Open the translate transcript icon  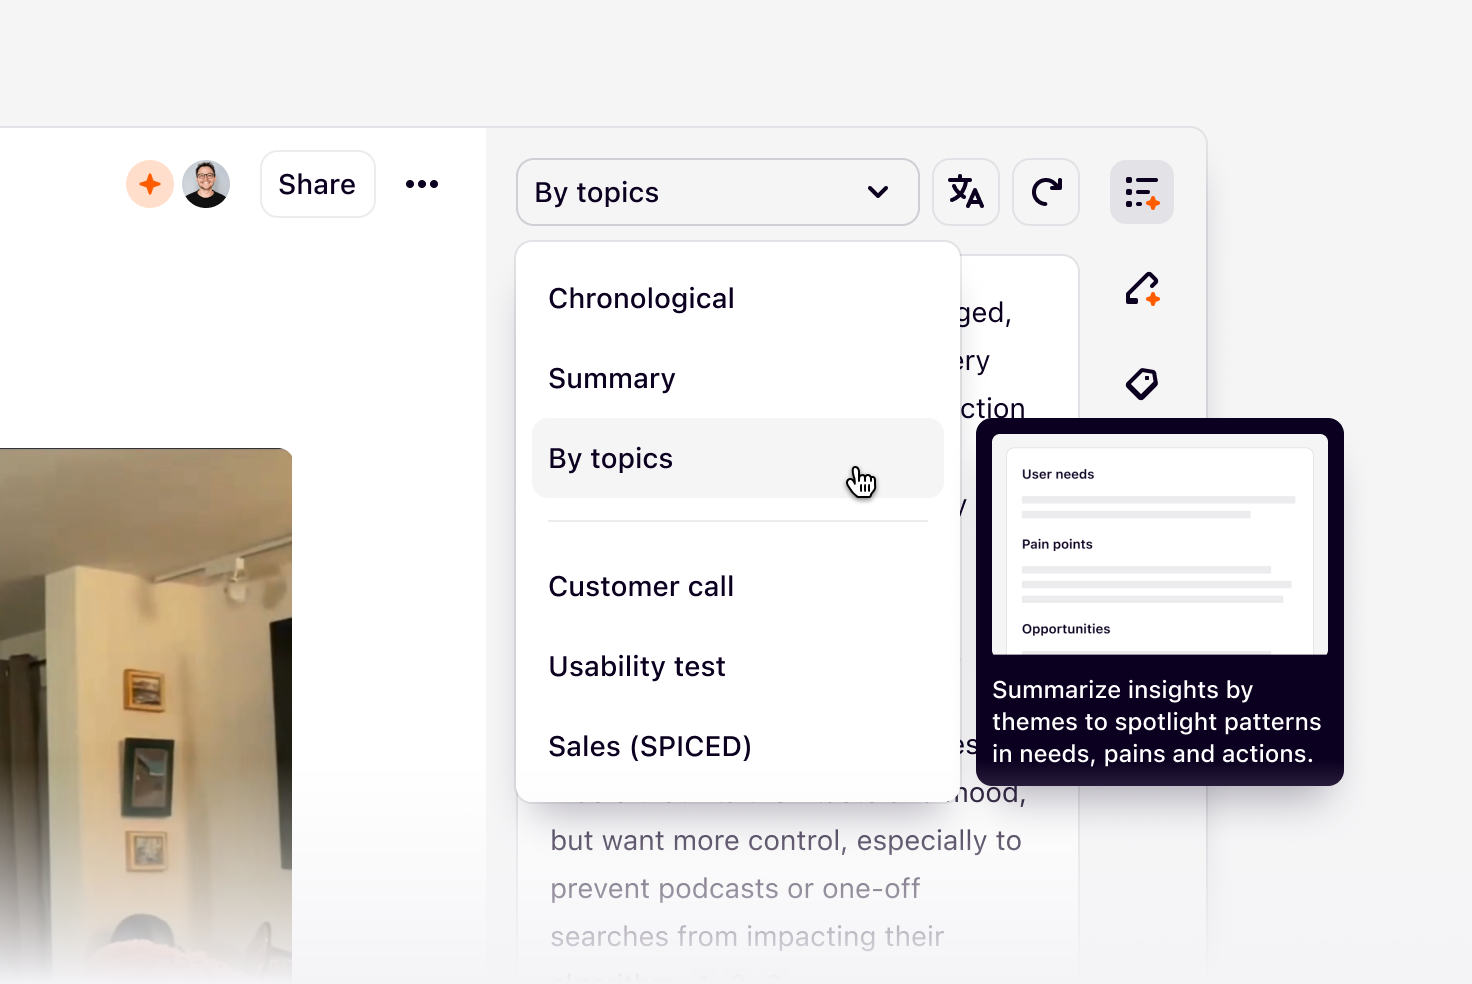tap(965, 192)
